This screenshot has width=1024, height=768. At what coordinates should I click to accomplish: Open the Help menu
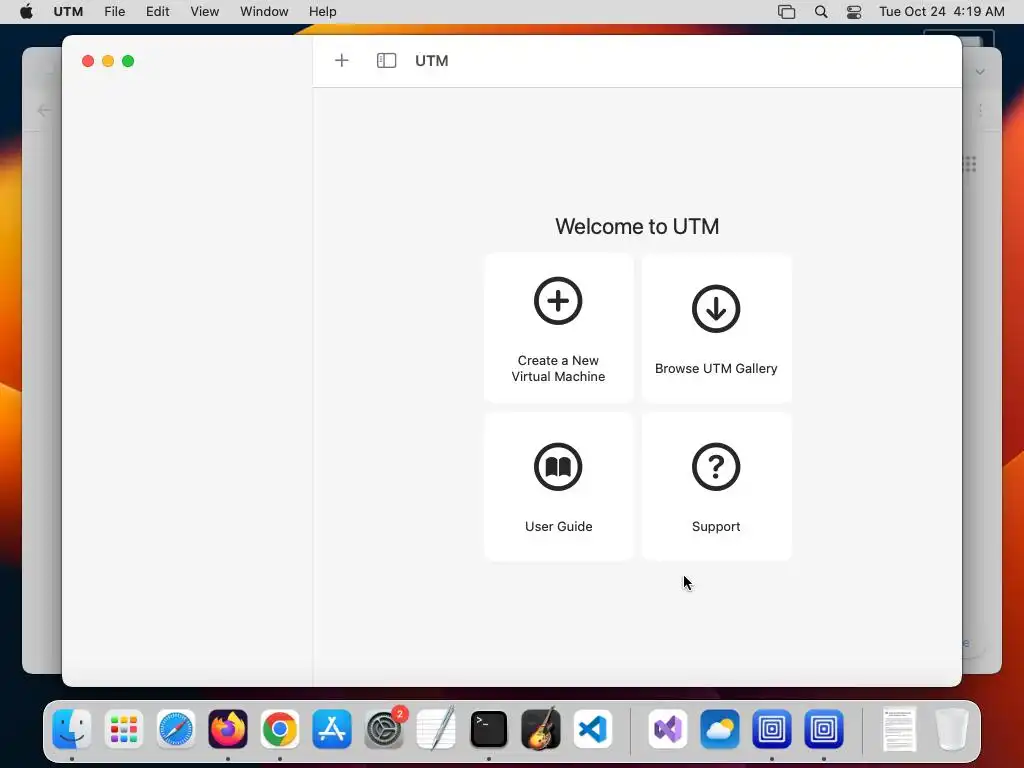pos(323,12)
